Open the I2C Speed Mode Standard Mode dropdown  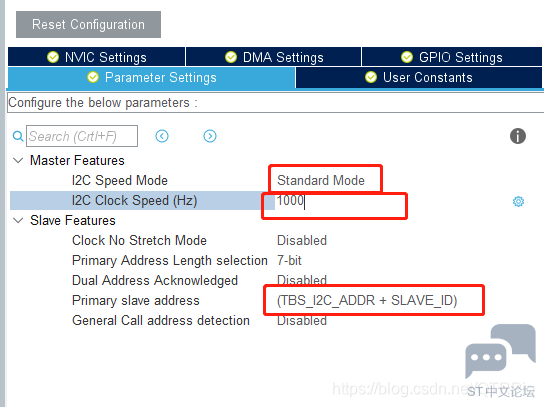tap(321, 180)
